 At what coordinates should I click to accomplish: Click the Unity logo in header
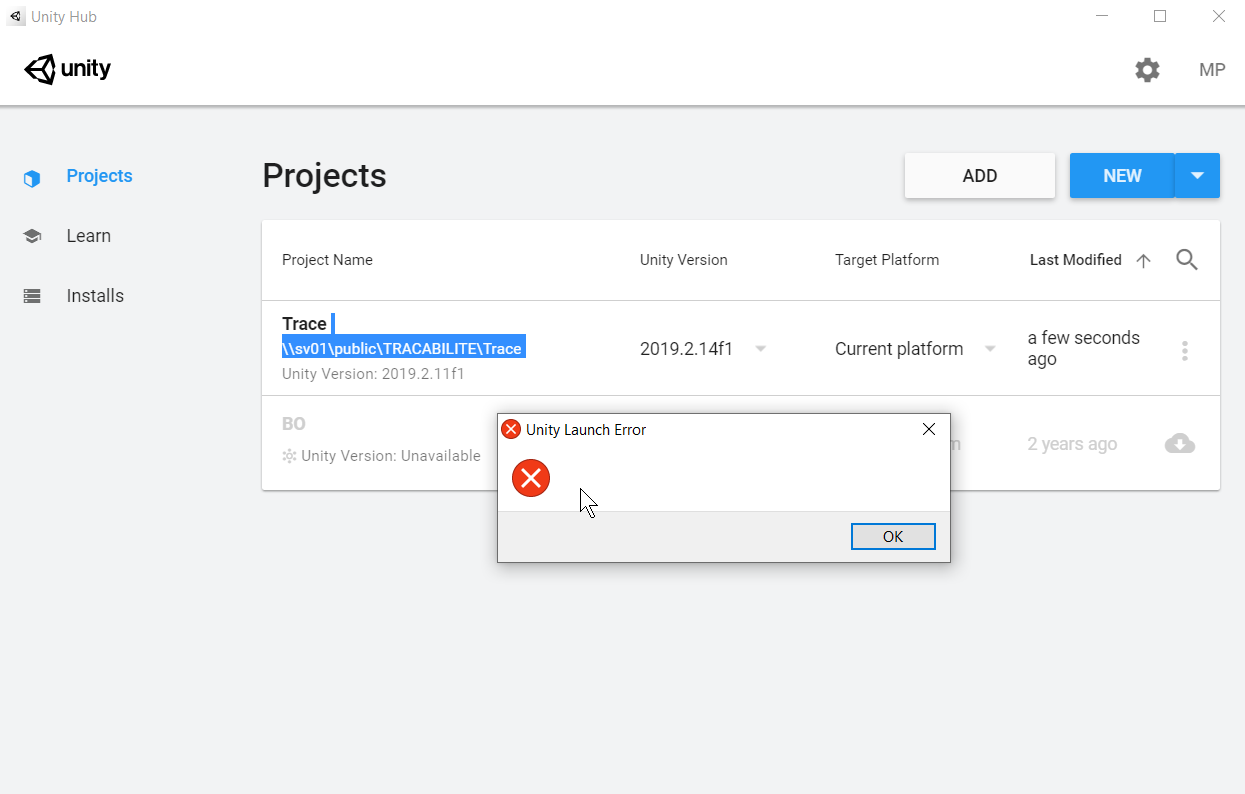67,69
